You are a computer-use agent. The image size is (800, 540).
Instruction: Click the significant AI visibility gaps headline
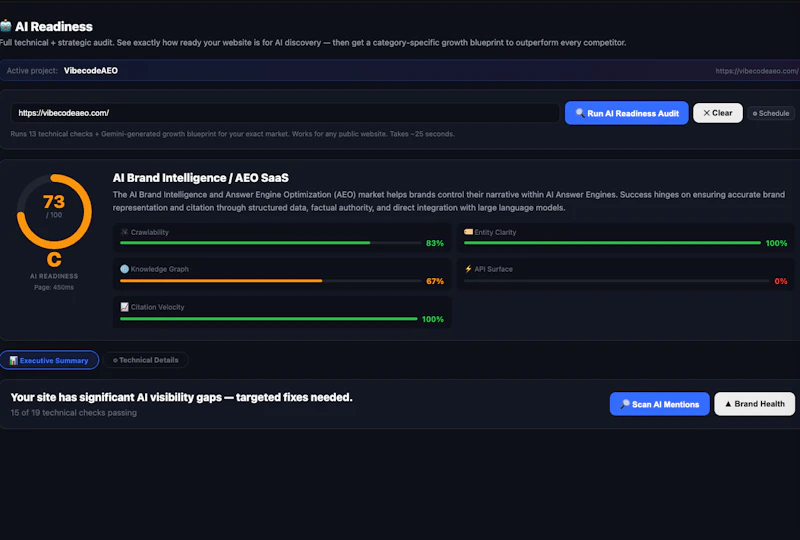pyautogui.click(x=182, y=397)
